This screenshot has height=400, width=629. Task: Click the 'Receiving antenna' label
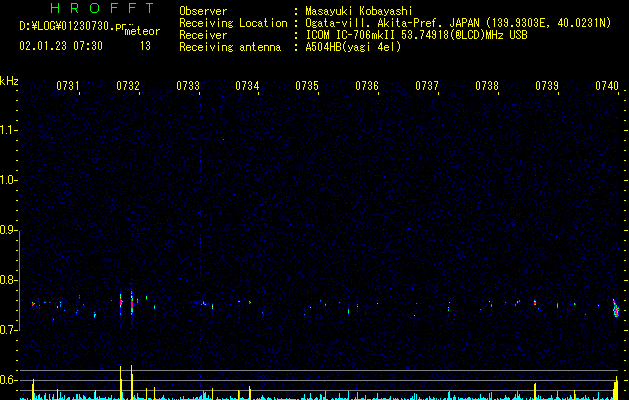[230, 47]
